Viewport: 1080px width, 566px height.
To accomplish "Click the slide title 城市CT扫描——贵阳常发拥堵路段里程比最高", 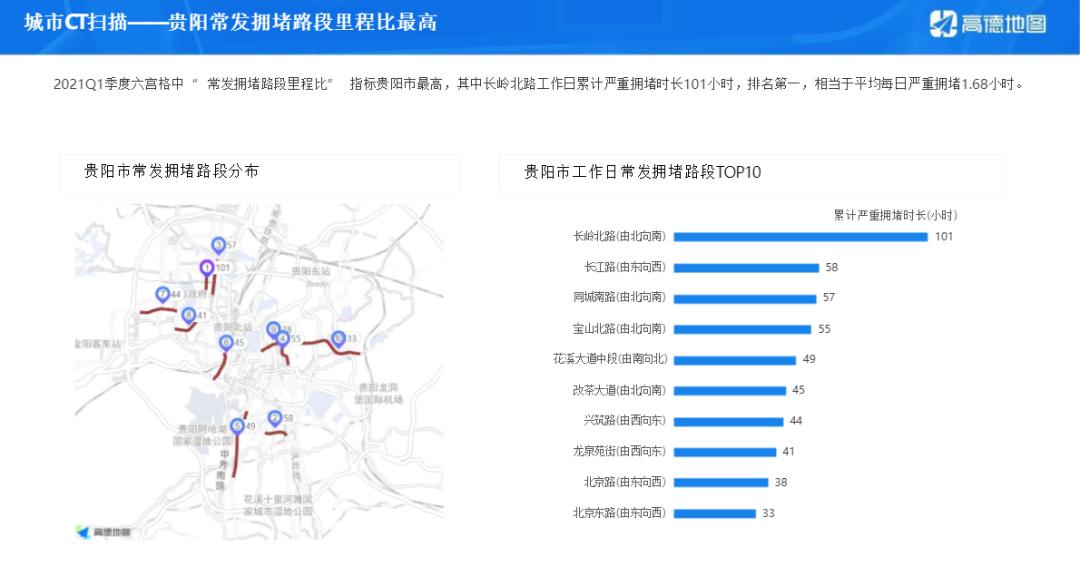I will [231, 23].
